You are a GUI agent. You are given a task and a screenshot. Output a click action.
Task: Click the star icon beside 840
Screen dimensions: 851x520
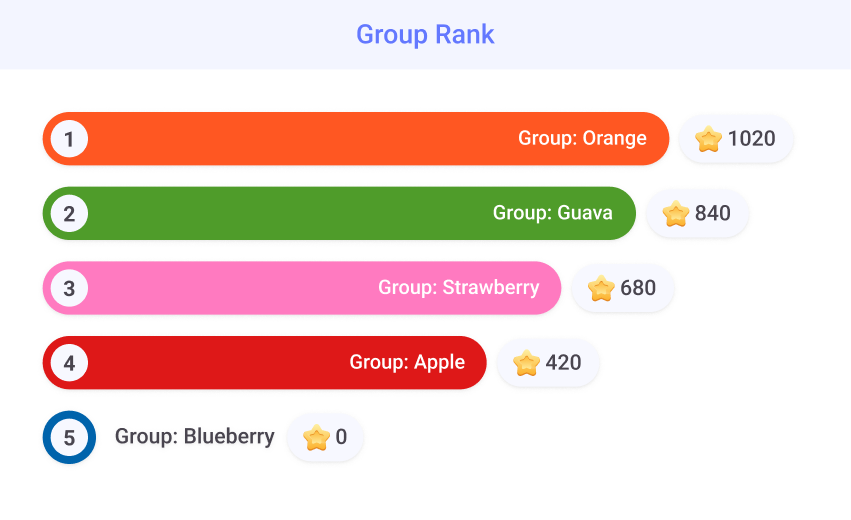pos(676,213)
